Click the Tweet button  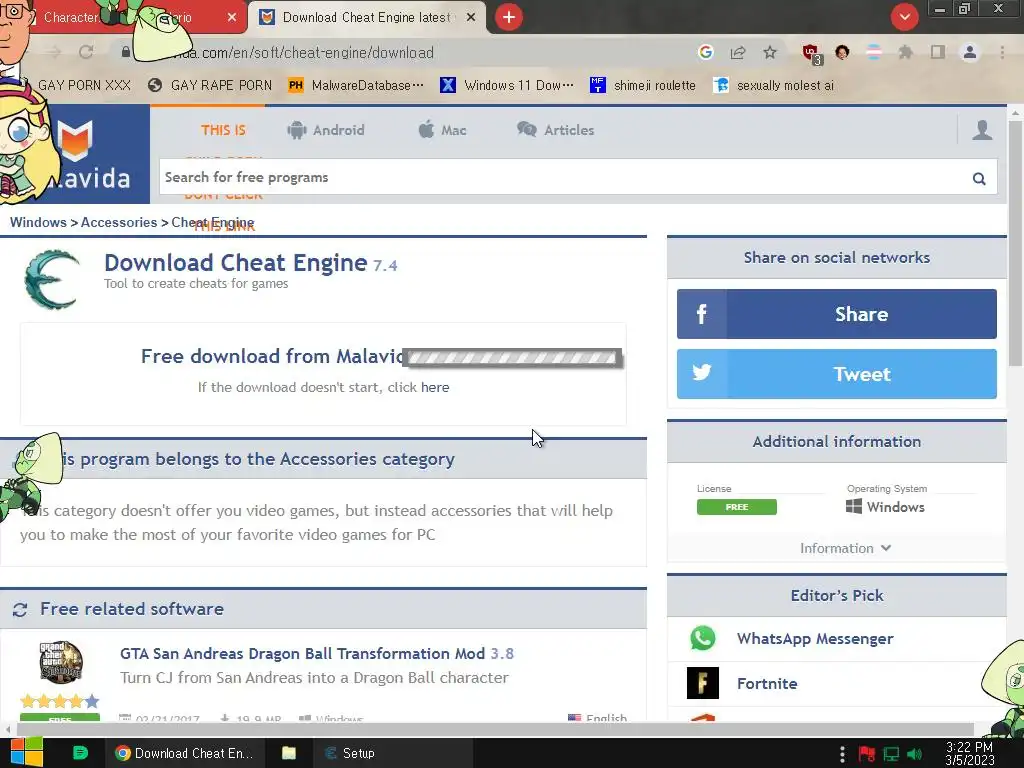pyautogui.click(x=837, y=374)
